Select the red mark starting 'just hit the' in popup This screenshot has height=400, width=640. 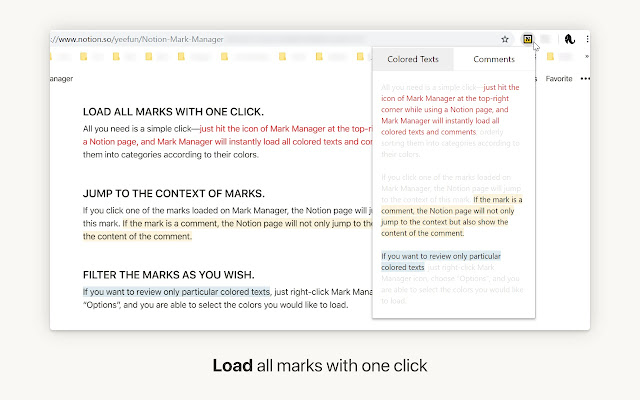(x=448, y=109)
